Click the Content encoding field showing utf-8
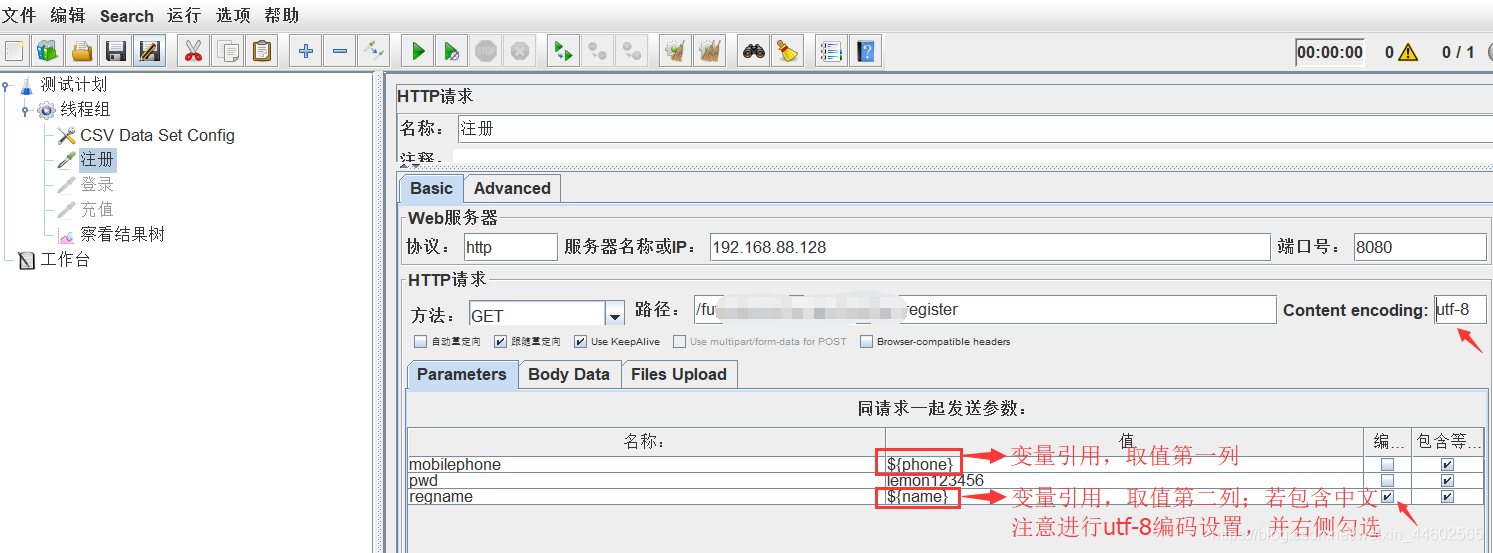Screen dimensions: 1493x553 (x=1460, y=310)
